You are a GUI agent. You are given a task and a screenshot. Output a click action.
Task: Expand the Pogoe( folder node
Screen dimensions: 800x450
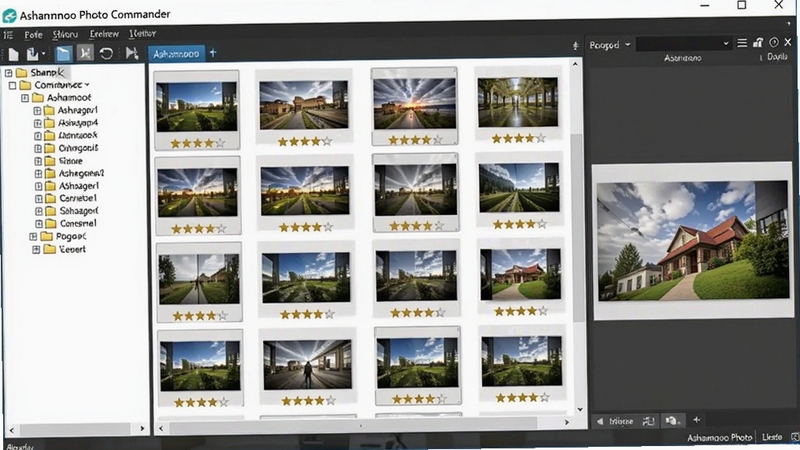pos(33,237)
